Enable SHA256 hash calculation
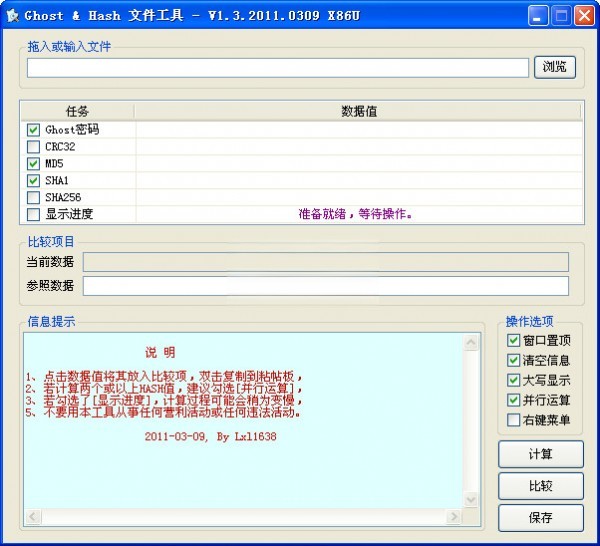The height and width of the screenshot is (546, 600). 34,197
